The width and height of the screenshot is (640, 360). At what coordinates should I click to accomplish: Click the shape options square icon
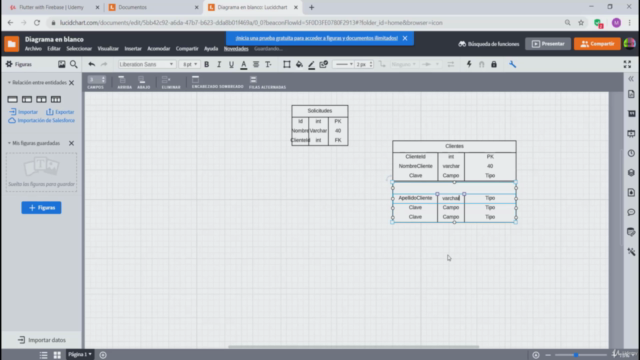pos(287,64)
